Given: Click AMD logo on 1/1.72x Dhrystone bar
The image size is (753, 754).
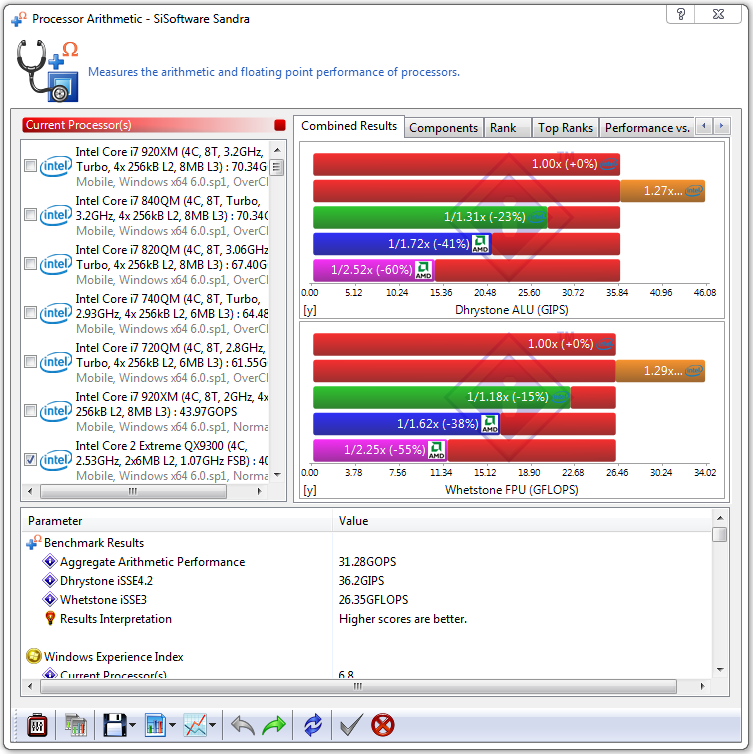Looking at the screenshot, I should 480,244.
